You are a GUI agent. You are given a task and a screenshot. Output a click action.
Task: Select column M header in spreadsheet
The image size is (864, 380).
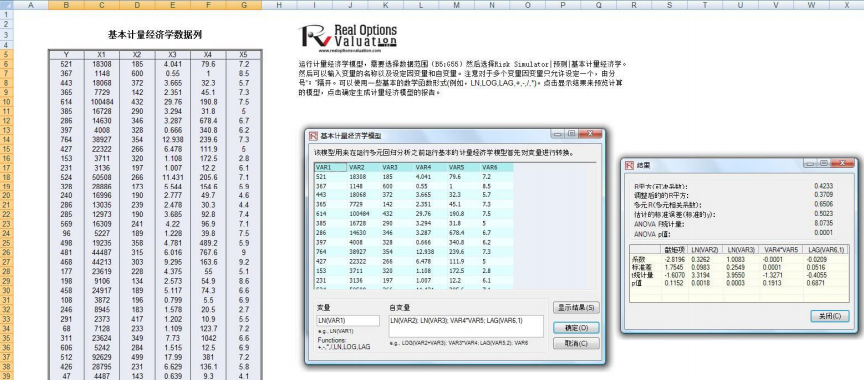click(456, 5)
